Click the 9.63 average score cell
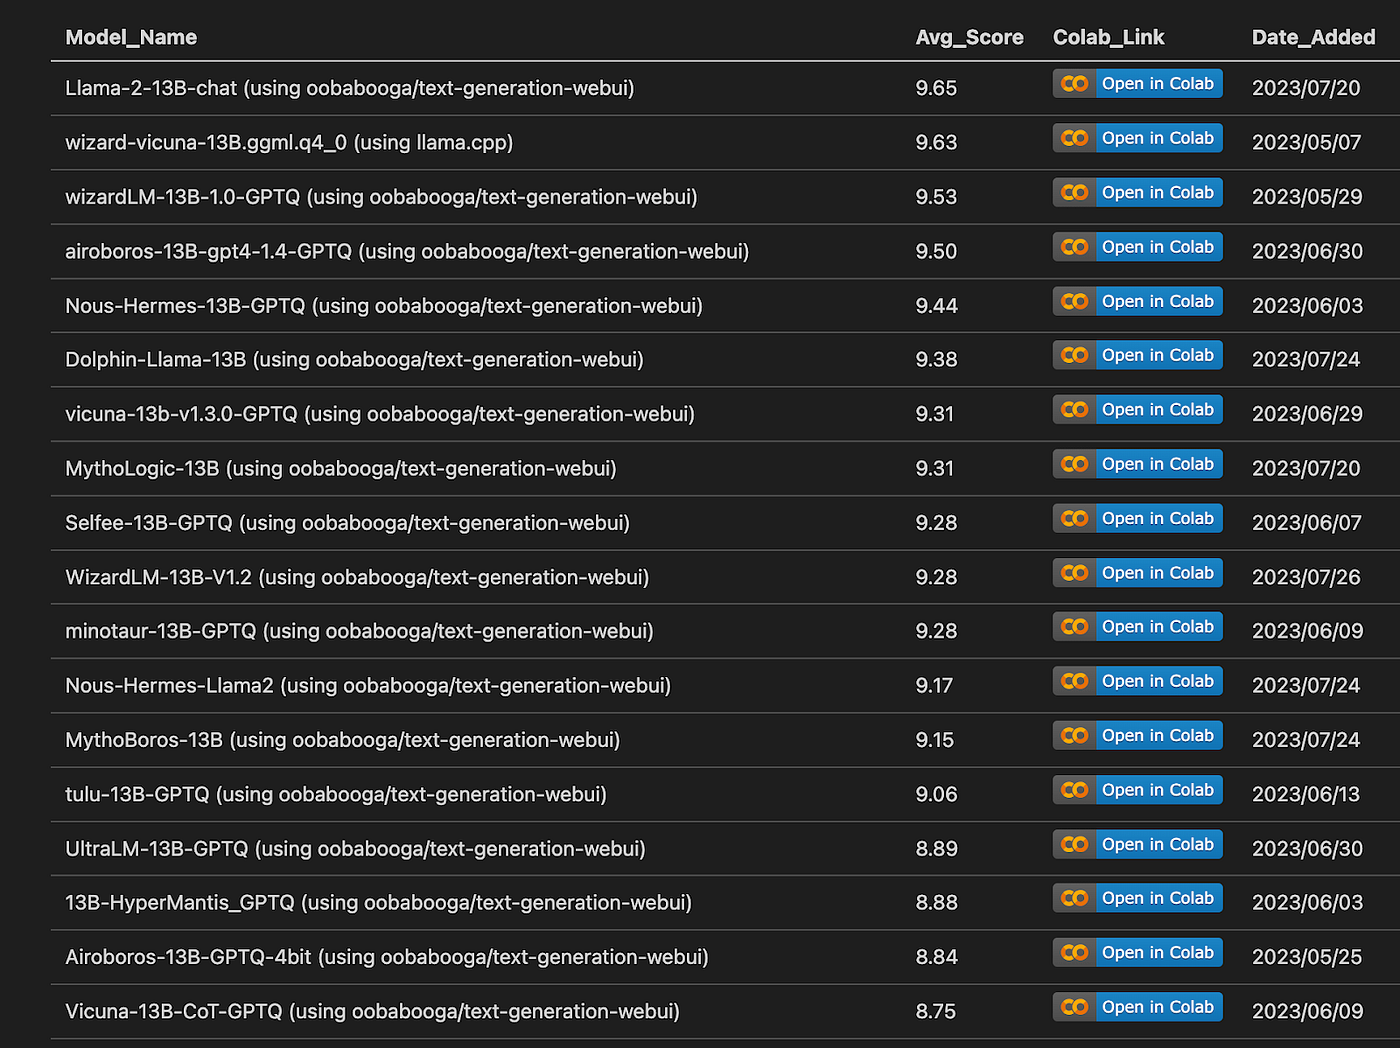 click(x=936, y=142)
